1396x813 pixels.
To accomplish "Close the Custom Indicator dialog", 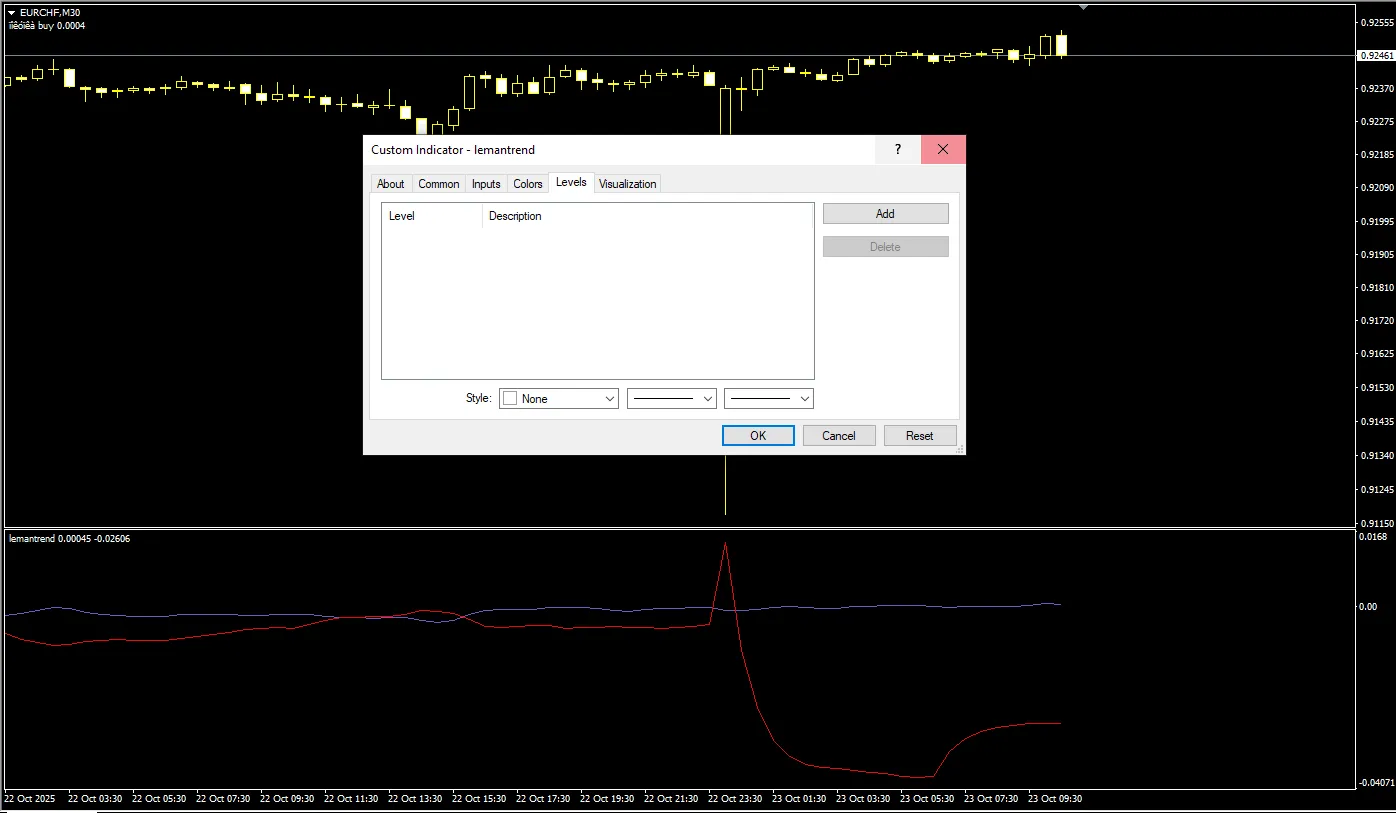I will point(943,149).
